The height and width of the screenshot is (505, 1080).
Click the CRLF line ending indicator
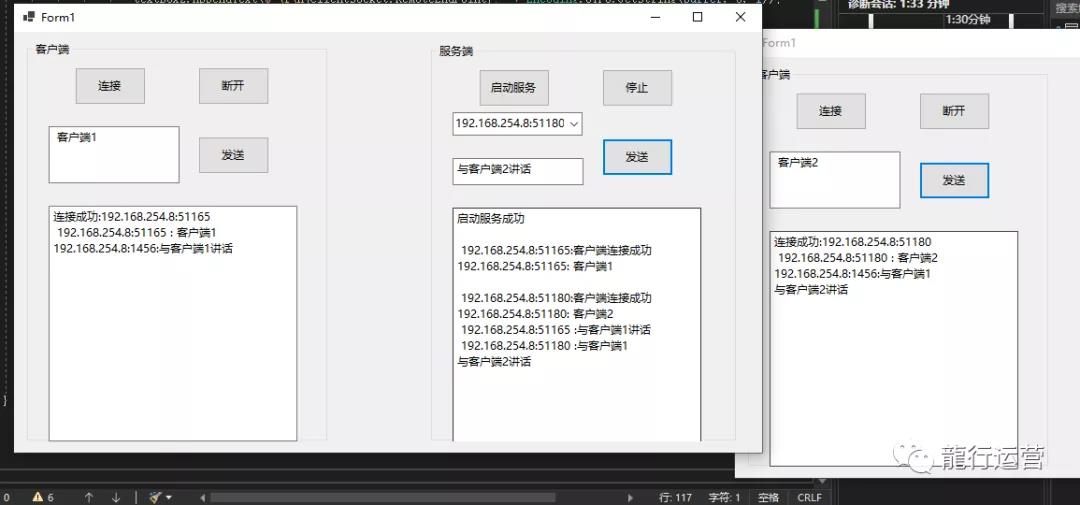point(809,497)
